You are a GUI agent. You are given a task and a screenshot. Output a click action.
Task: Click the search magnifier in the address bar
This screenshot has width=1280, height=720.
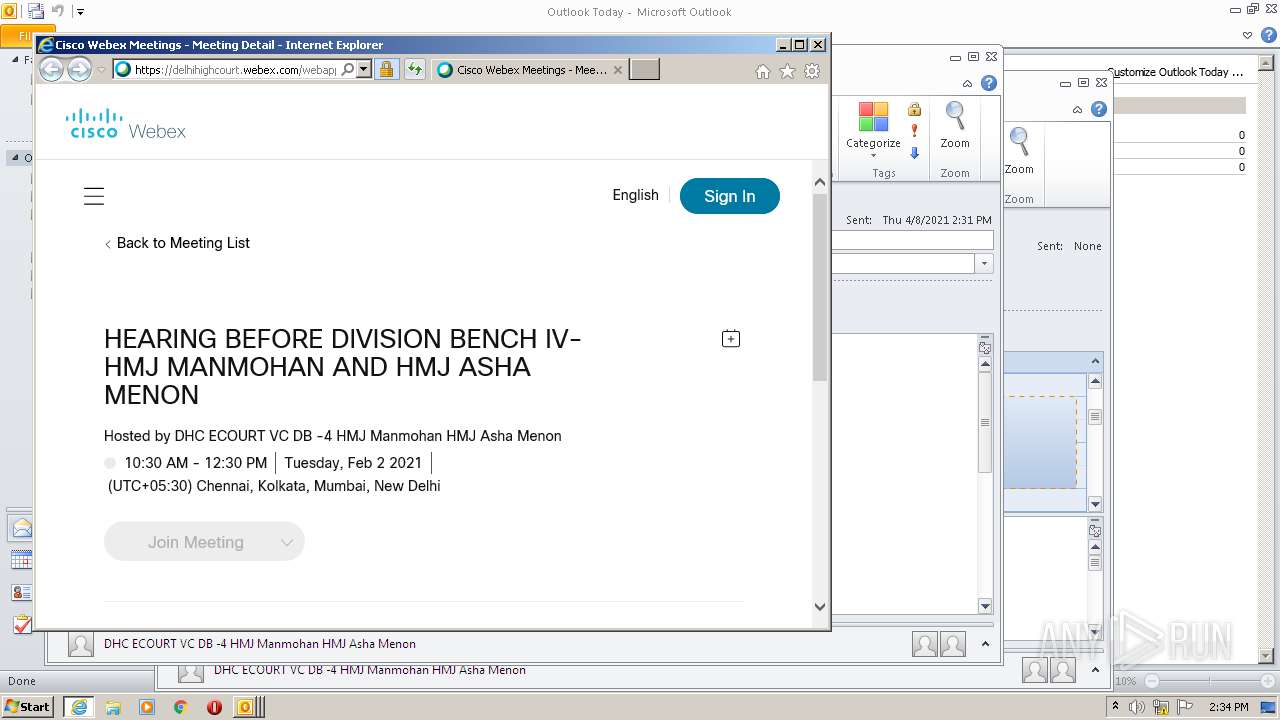(x=347, y=70)
